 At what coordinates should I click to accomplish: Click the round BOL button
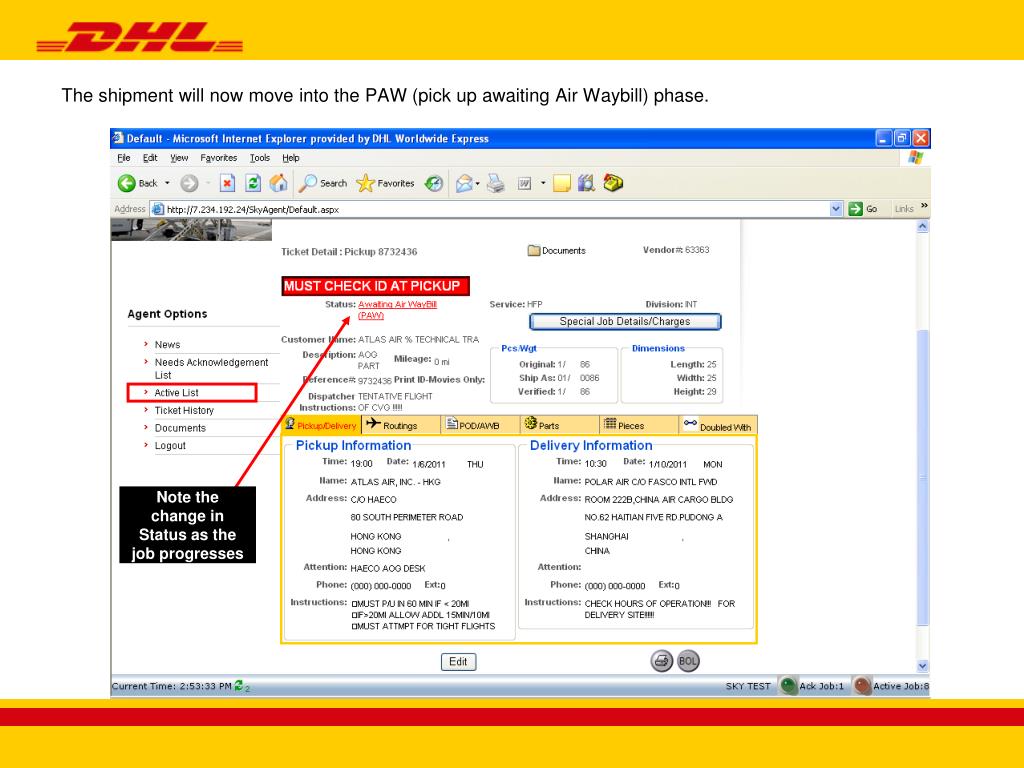click(x=688, y=661)
